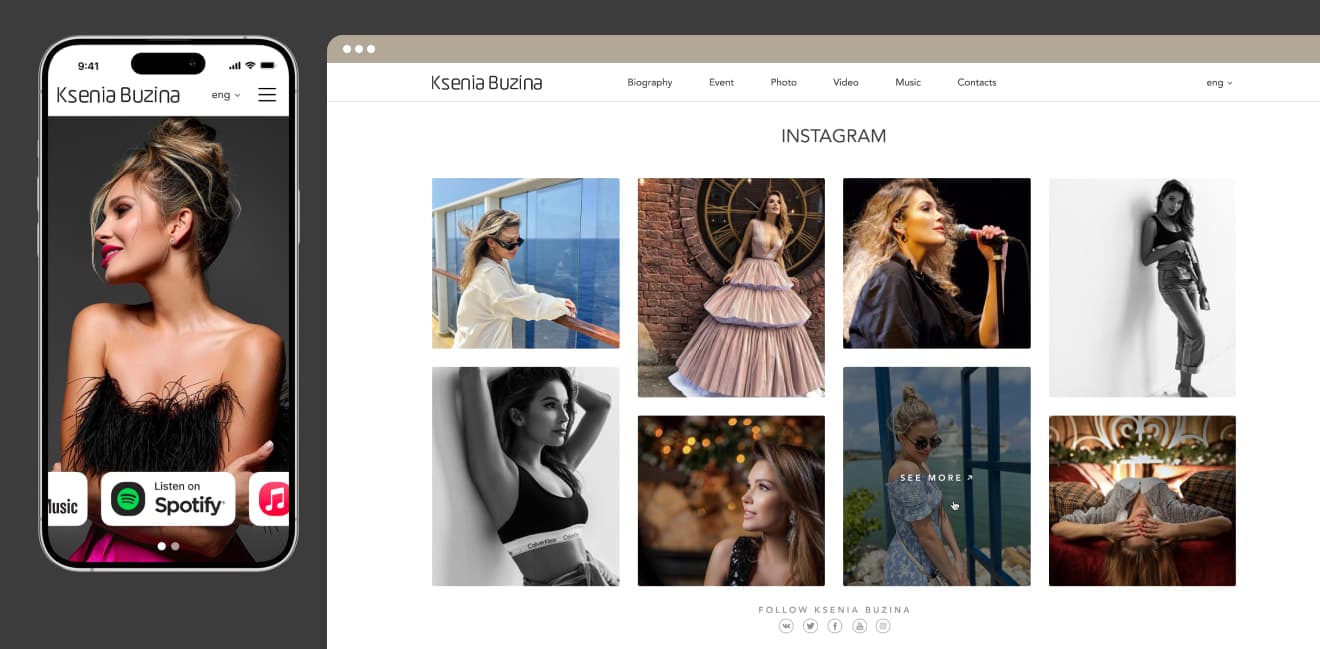Expand the desktop eng language dropdown
This screenshot has height=649, width=1320.
[x=1219, y=83]
